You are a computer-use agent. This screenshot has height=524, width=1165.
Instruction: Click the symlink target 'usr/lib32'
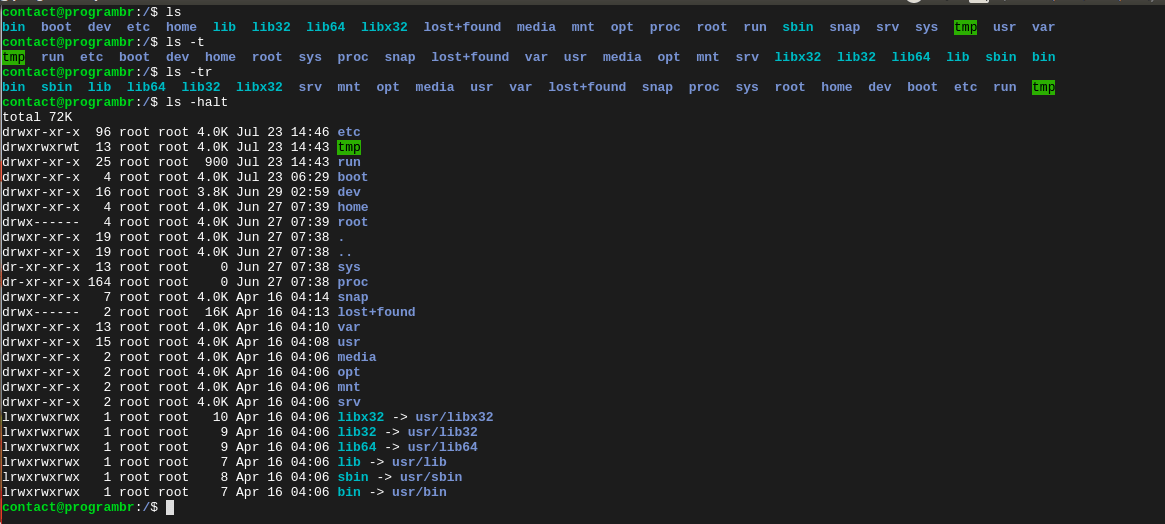(x=442, y=432)
